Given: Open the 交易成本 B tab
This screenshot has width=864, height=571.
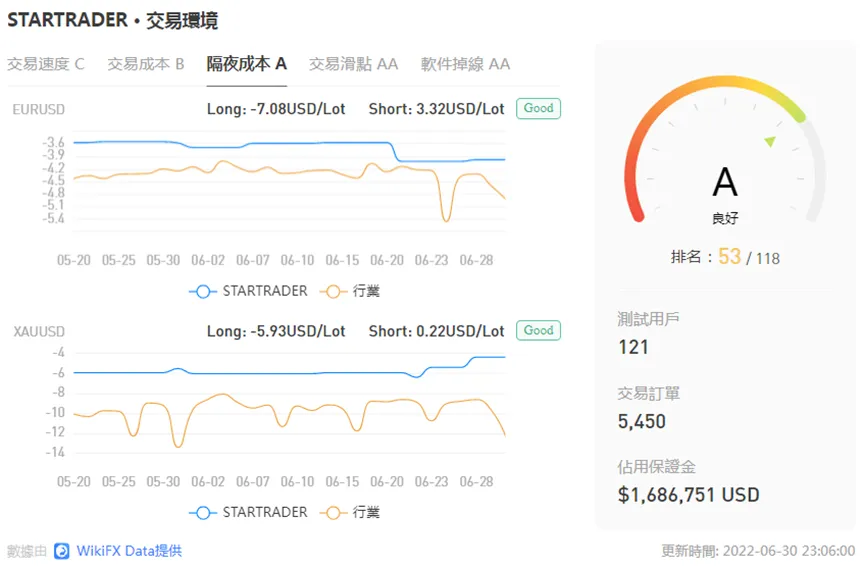Looking at the screenshot, I should [x=145, y=64].
